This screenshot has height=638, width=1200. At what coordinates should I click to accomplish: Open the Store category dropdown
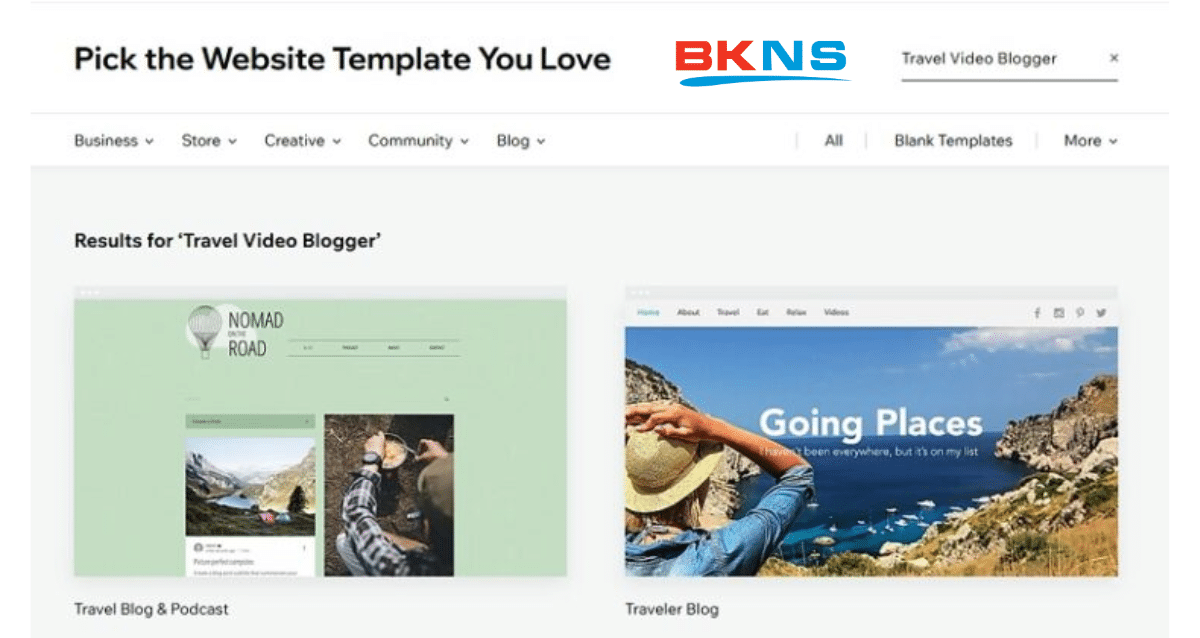pyautogui.click(x=209, y=141)
